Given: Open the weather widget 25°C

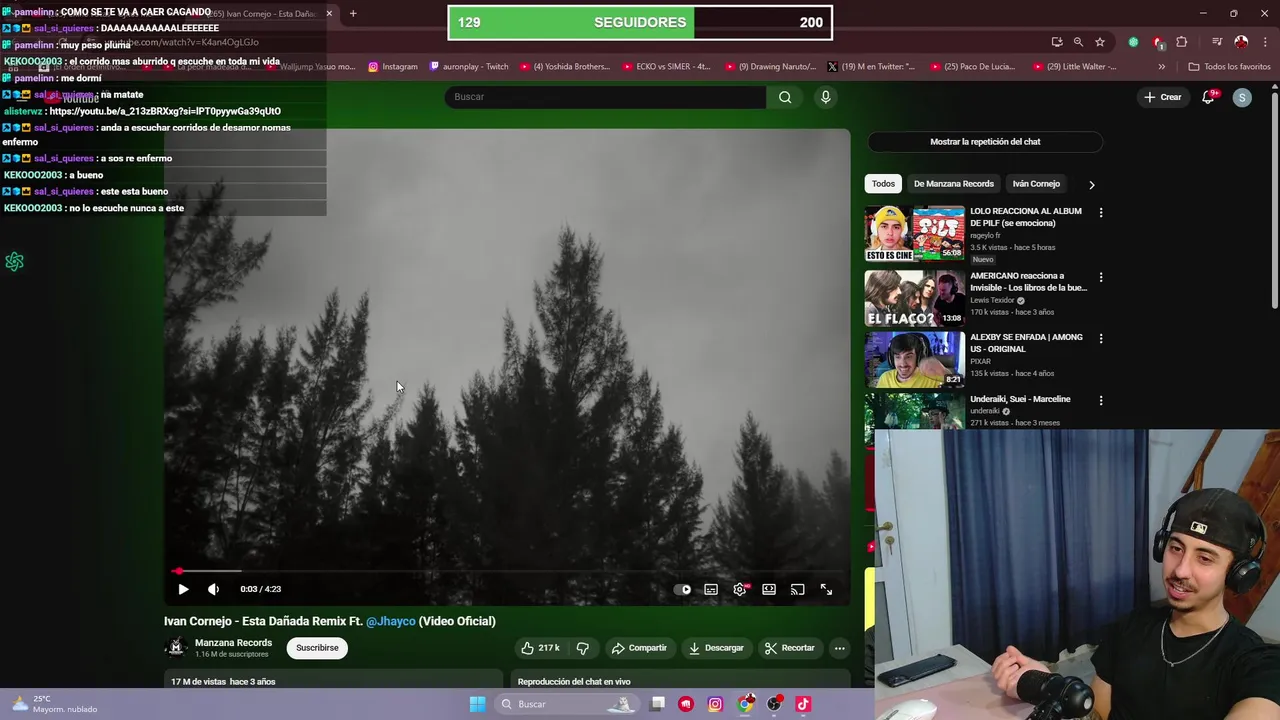Looking at the screenshot, I should (55, 704).
